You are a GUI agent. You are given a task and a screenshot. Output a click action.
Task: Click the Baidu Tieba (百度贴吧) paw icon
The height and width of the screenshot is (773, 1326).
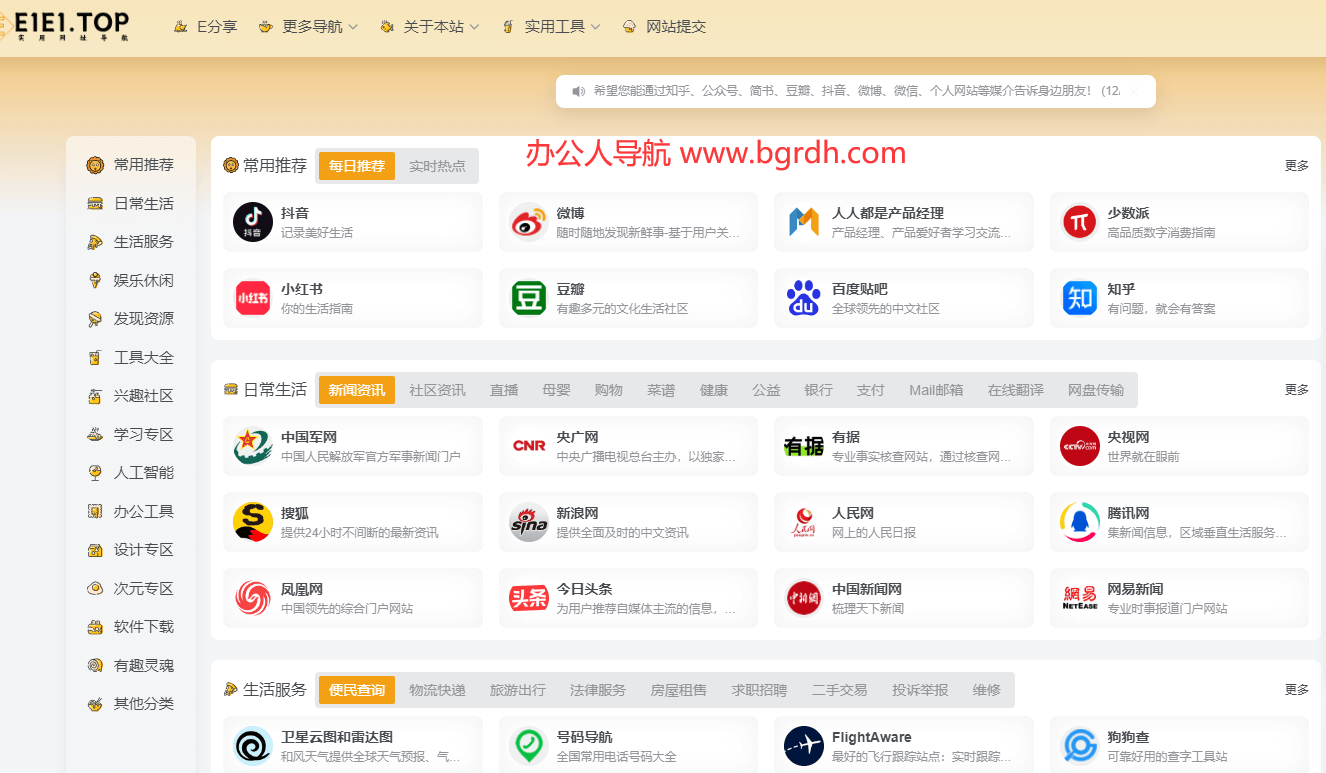(x=803, y=298)
